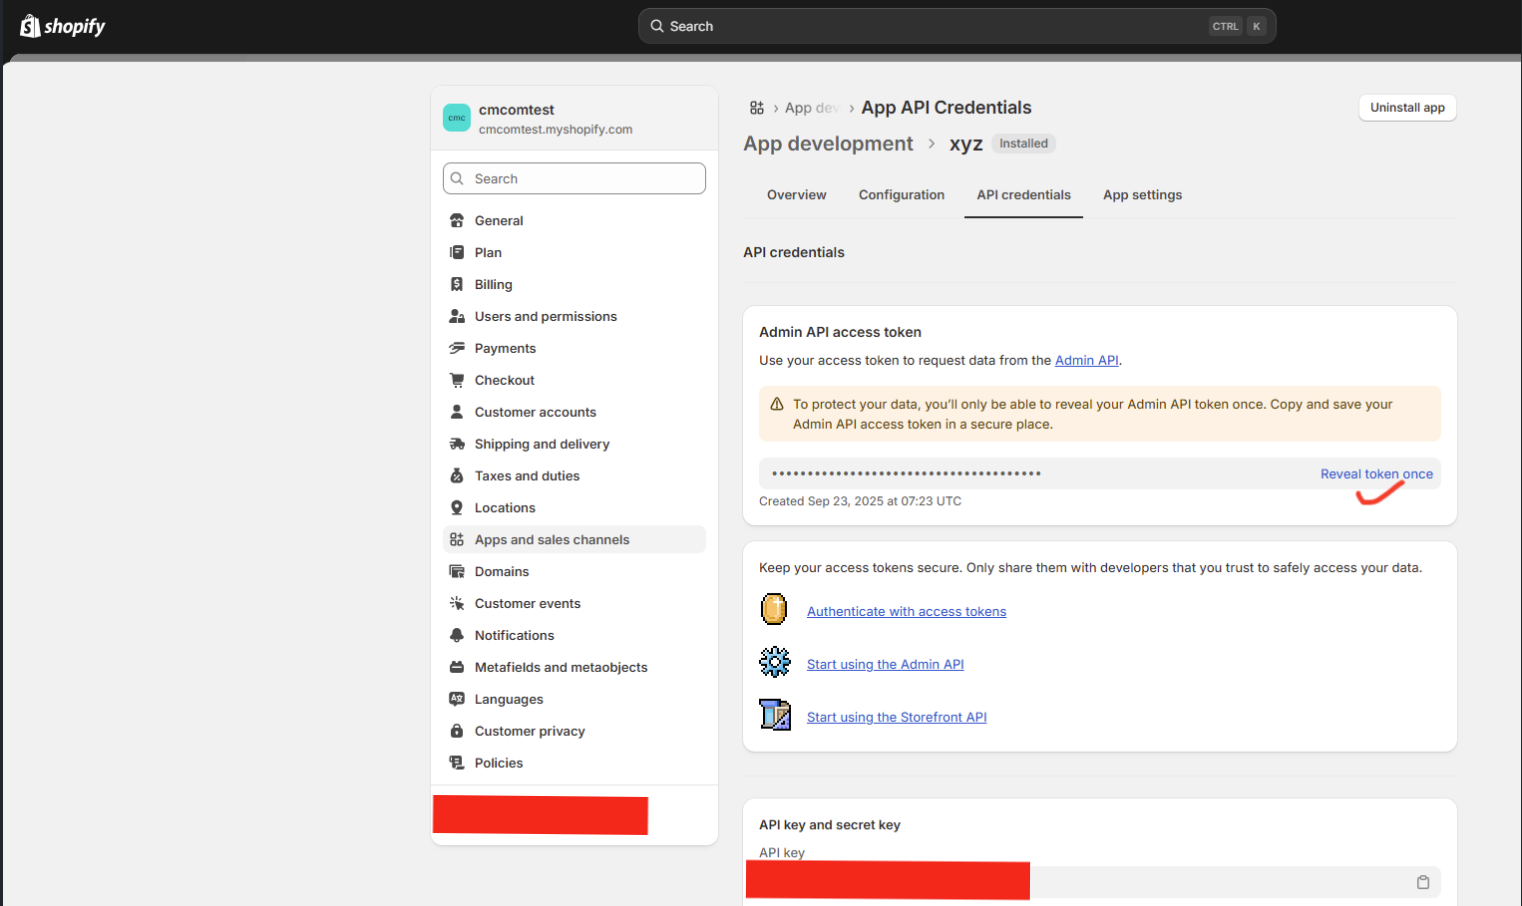
Task: Copy API key using clipboard icon
Action: (1422, 882)
